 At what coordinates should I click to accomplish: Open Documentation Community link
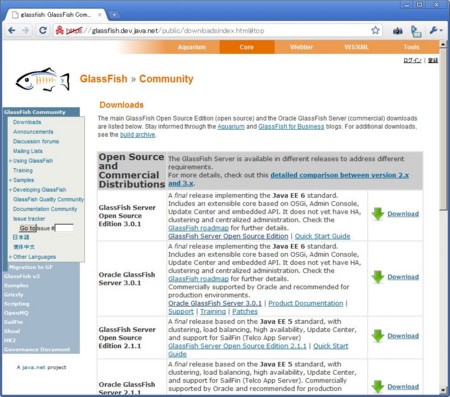[45, 209]
